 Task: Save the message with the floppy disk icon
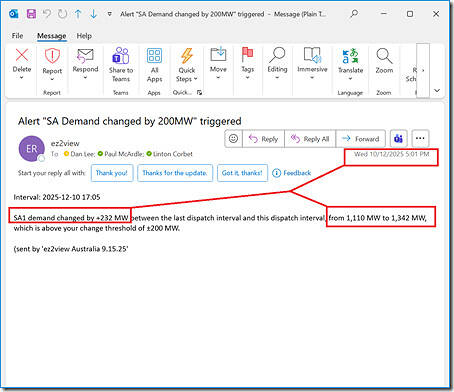[31, 14]
